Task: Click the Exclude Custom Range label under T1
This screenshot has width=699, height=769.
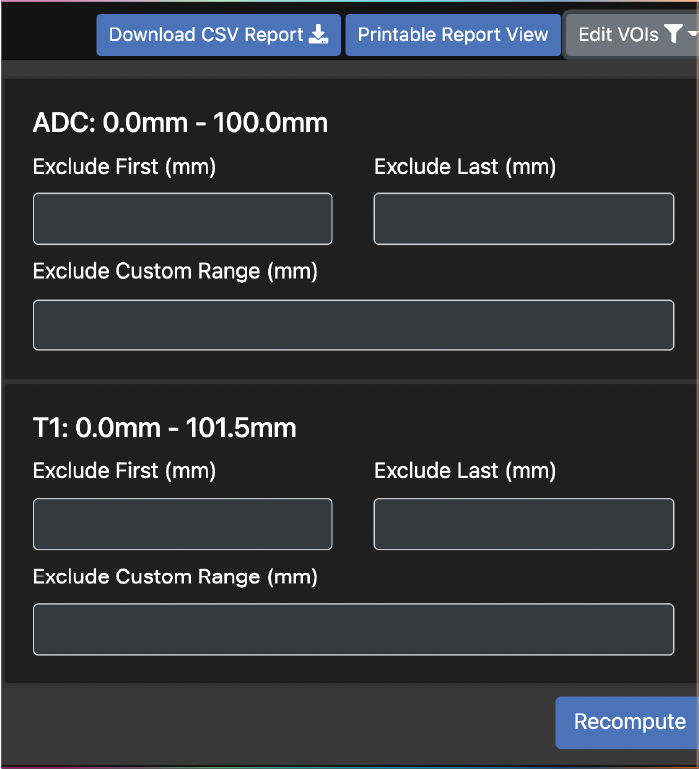Action: click(x=175, y=577)
